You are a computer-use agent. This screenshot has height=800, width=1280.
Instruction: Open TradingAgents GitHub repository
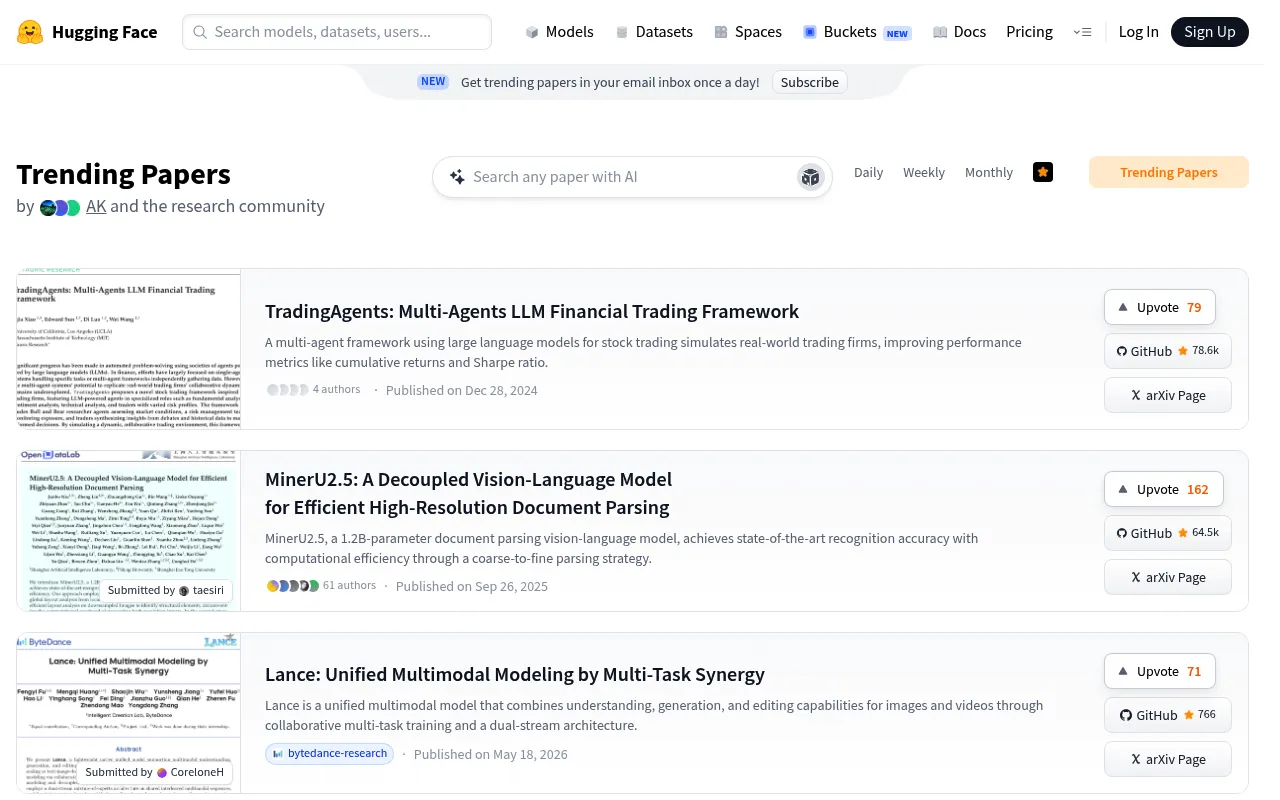click(1168, 351)
